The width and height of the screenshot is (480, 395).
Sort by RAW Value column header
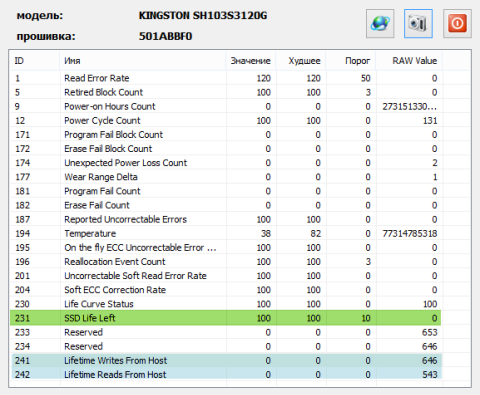click(x=409, y=61)
